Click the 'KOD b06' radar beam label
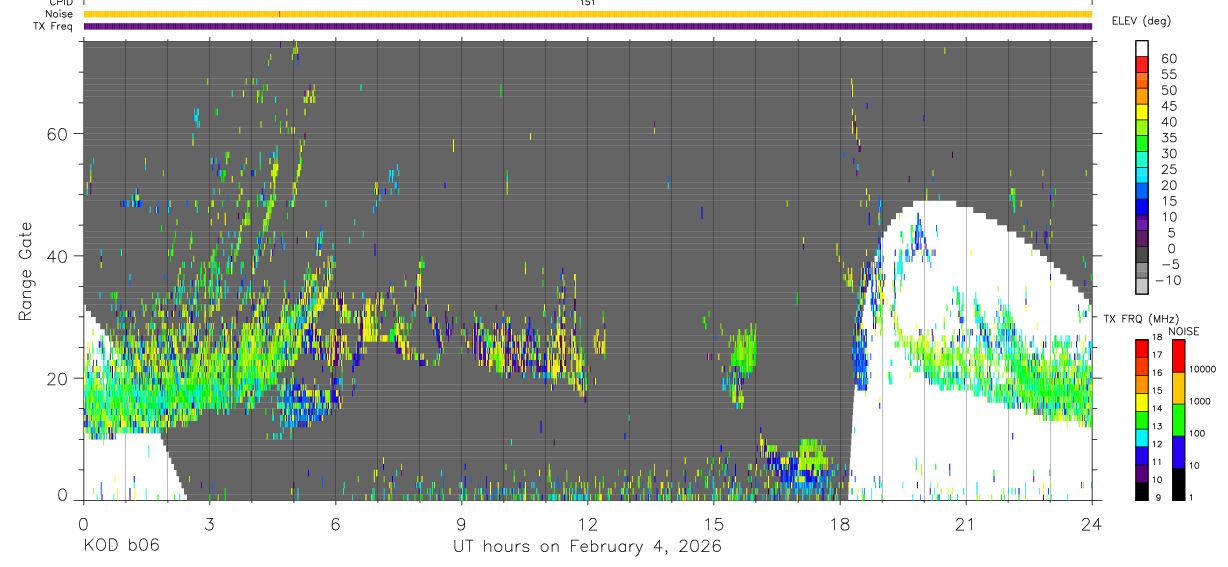The width and height of the screenshot is (1228, 567). pyautogui.click(x=120, y=546)
